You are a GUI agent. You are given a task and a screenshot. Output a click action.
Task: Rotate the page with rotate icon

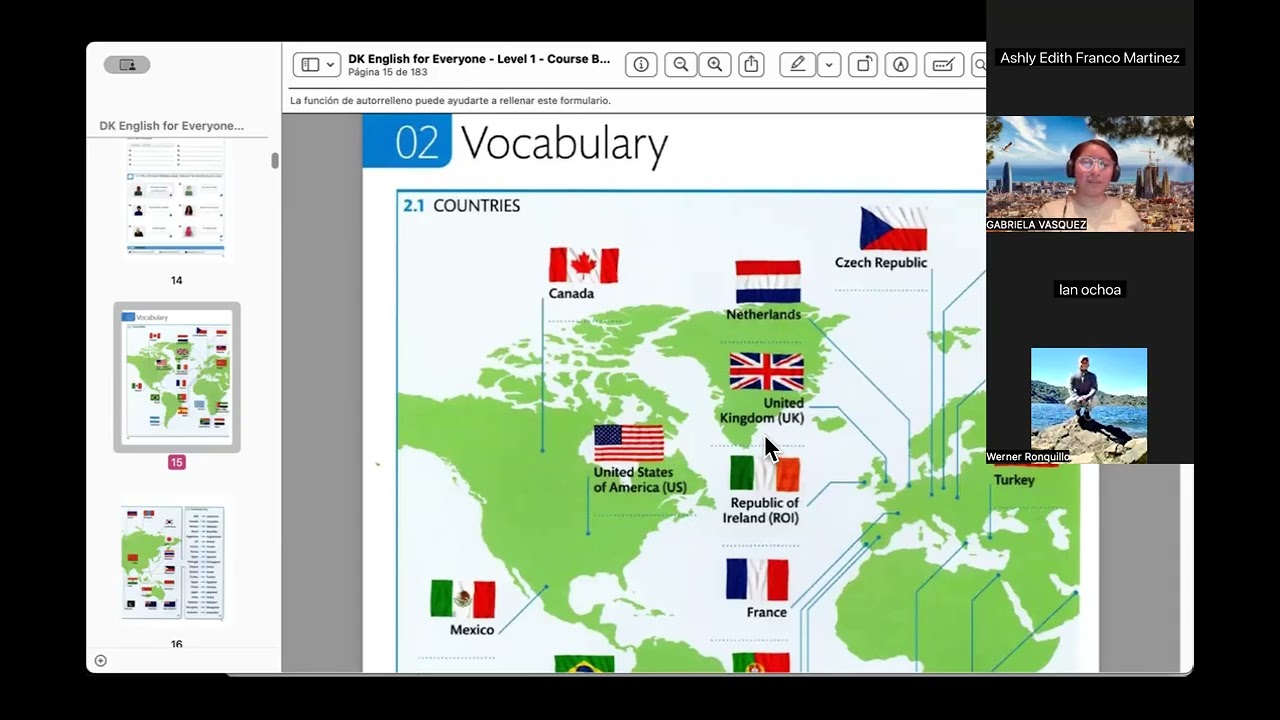(x=863, y=64)
